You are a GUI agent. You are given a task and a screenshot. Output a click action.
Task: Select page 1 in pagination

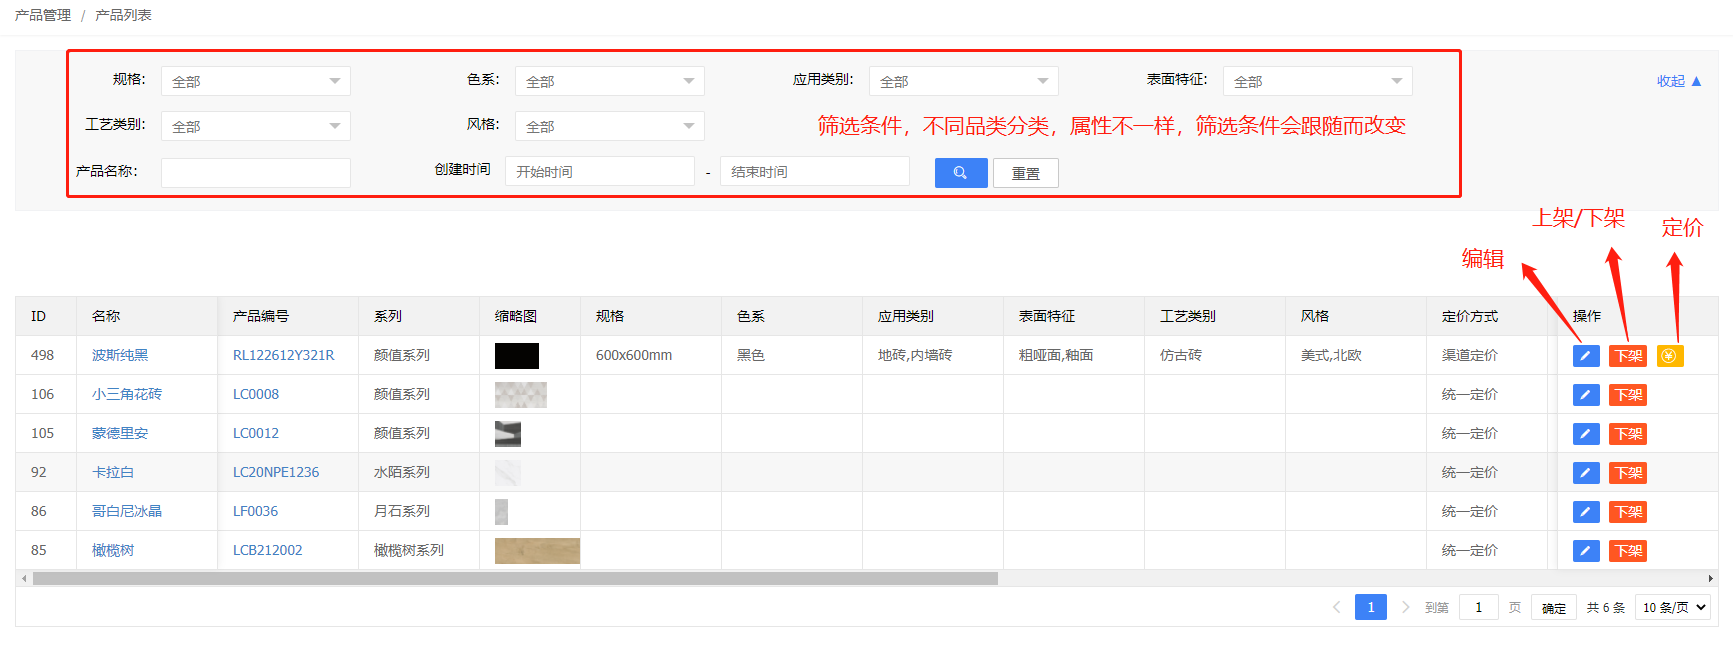click(1370, 607)
